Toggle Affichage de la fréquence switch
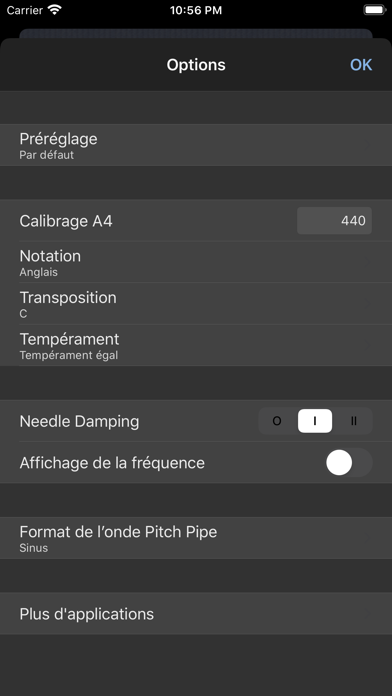 tap(349, 463)
